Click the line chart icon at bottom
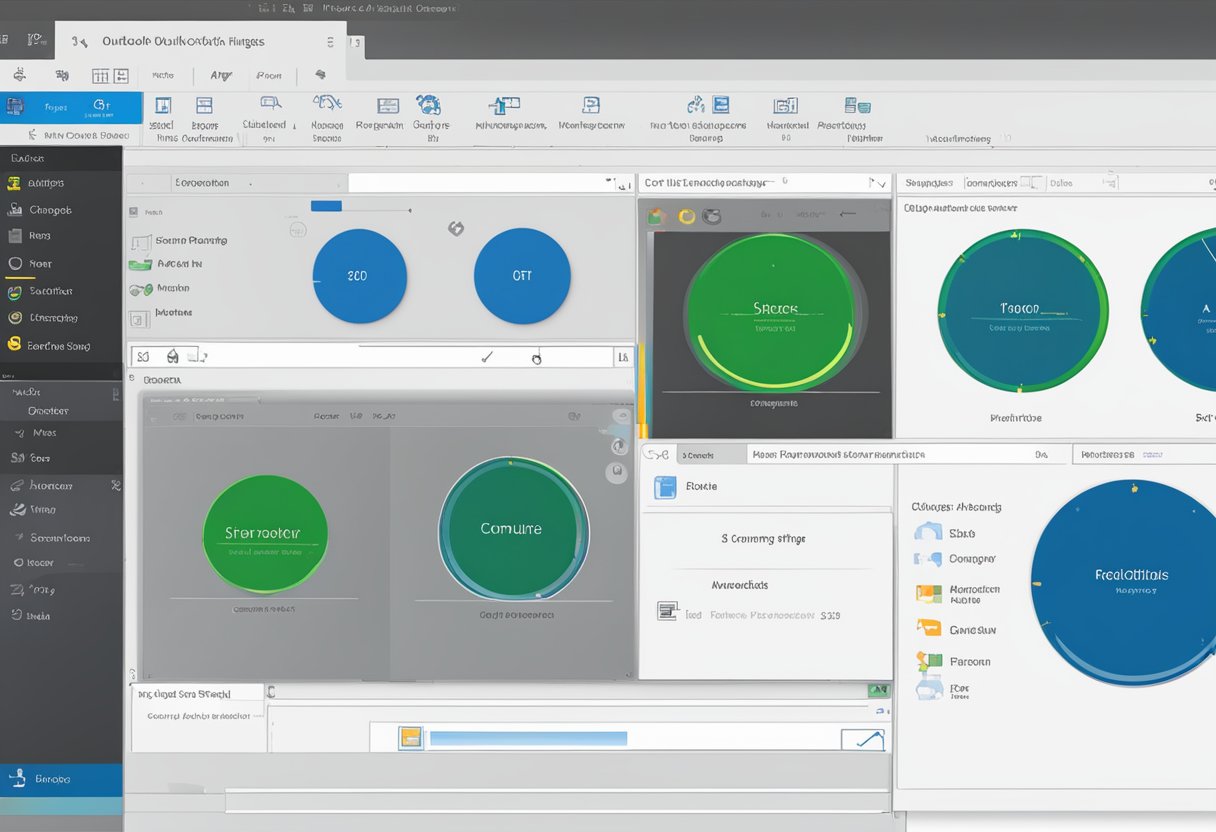The image size is (1216, 832). click(863, 739)
